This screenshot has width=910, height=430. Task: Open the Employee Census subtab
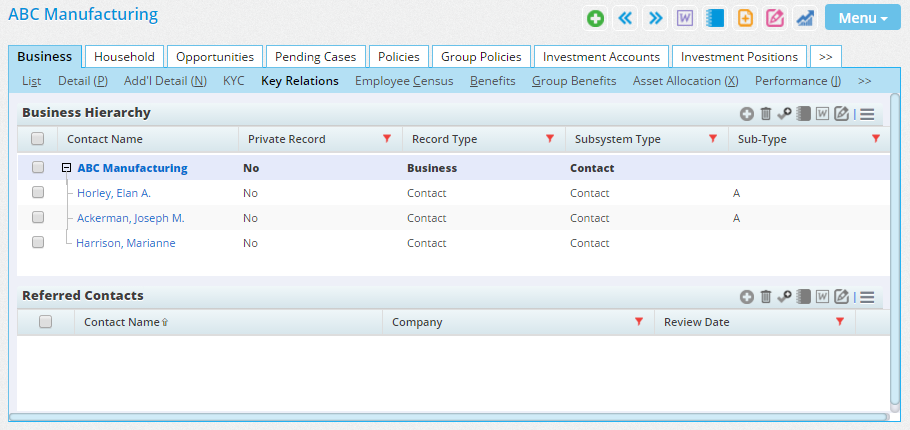point(403,81)
